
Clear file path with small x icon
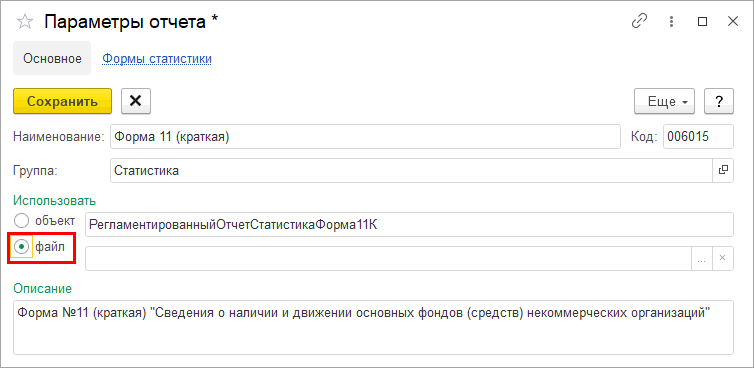coord(722,258)
